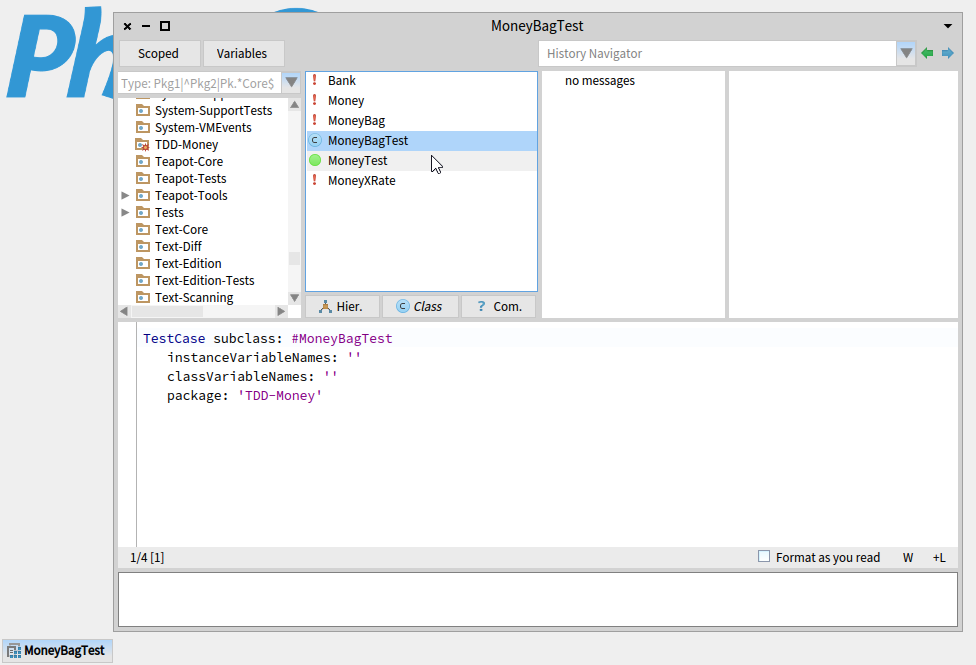Screen dimensions: 976x665
Task: Toggle the Class side button
Action: click(420, 306)
